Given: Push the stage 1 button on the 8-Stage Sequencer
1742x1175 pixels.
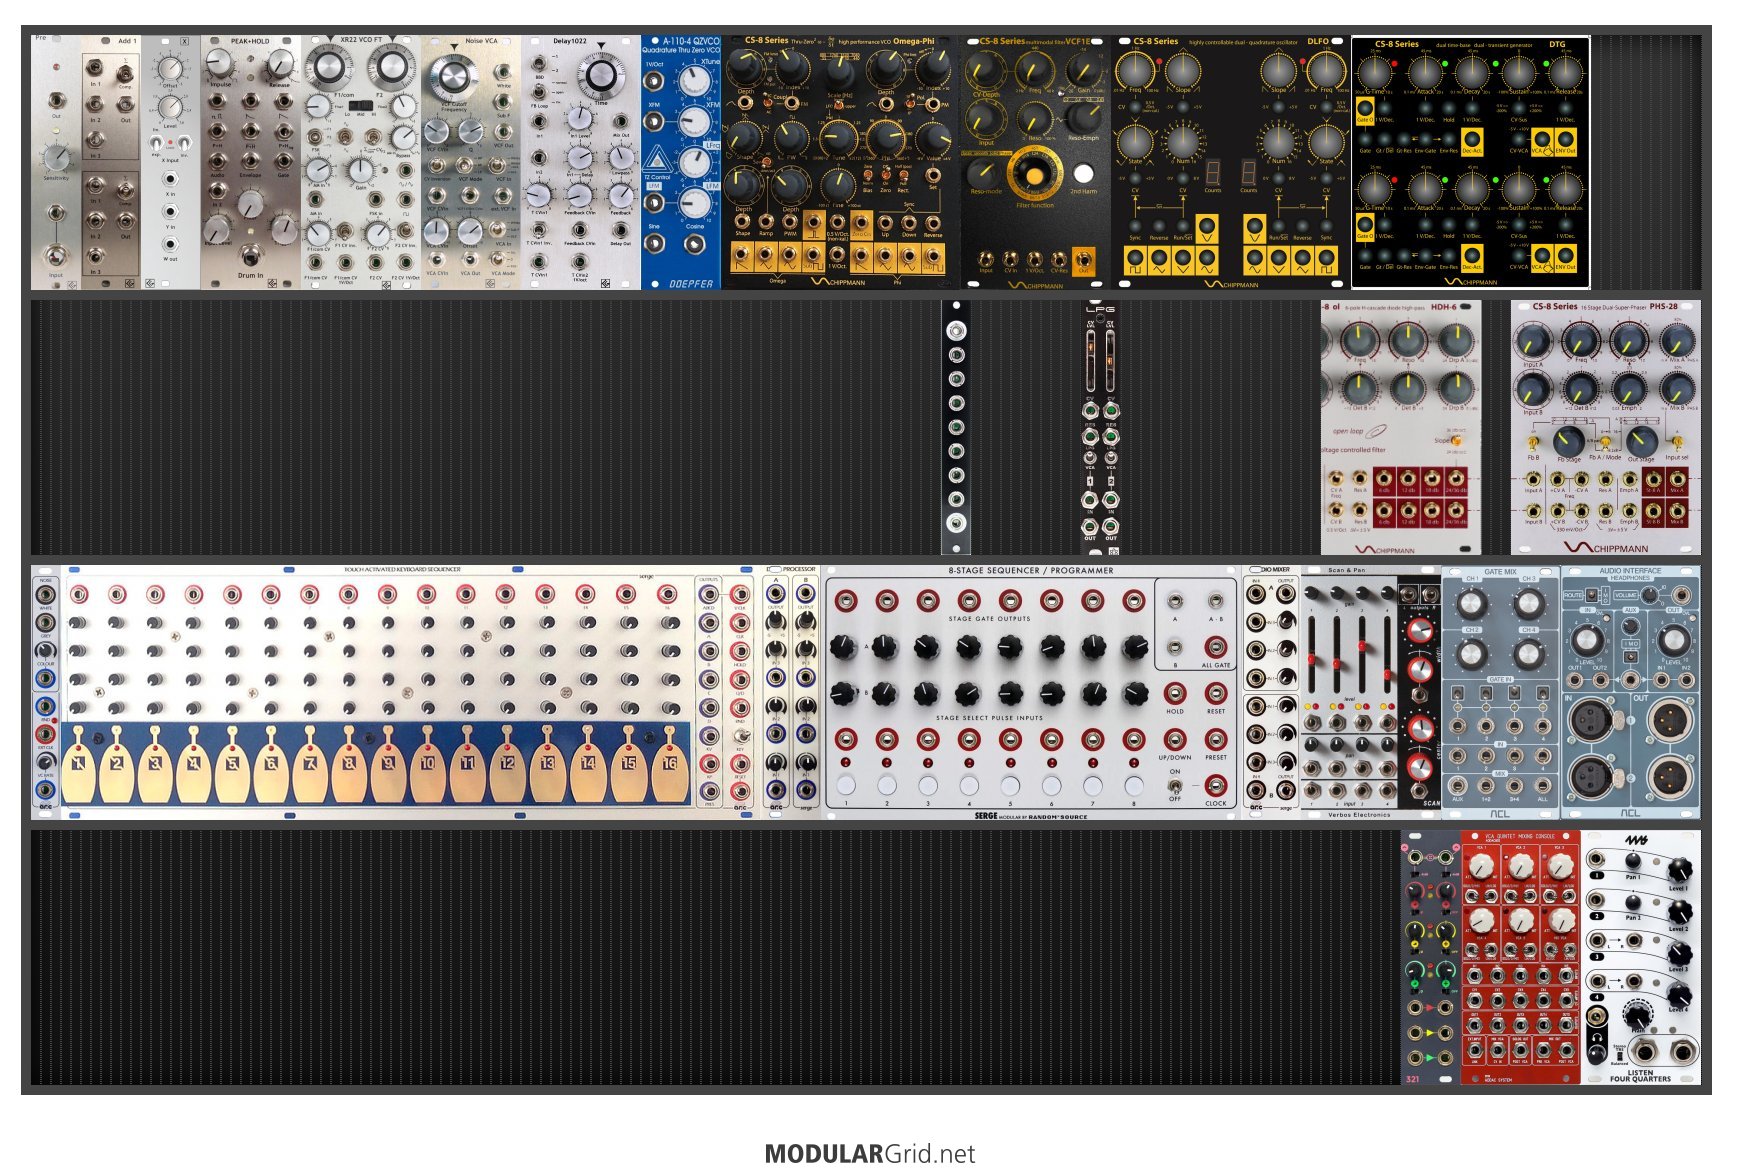Looking at the screenshot, I should click(x=846, y=785).
